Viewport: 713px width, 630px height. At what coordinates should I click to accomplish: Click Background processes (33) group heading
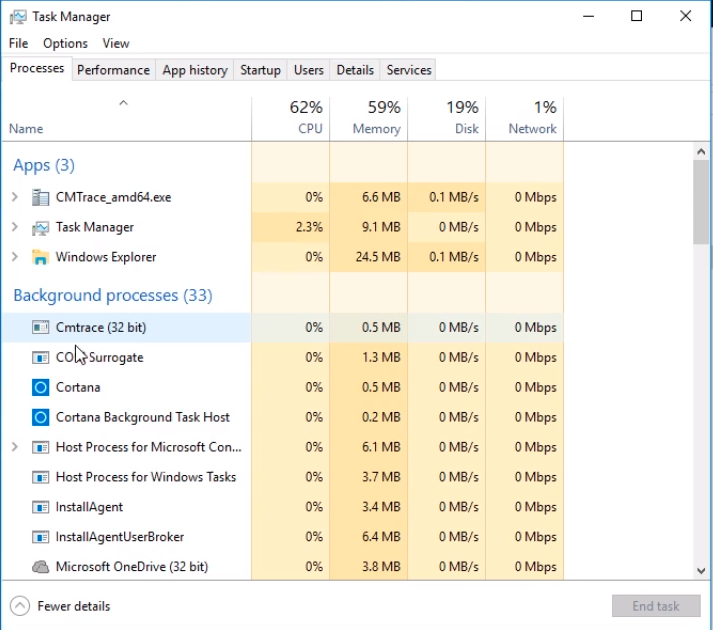coord(113,296)
